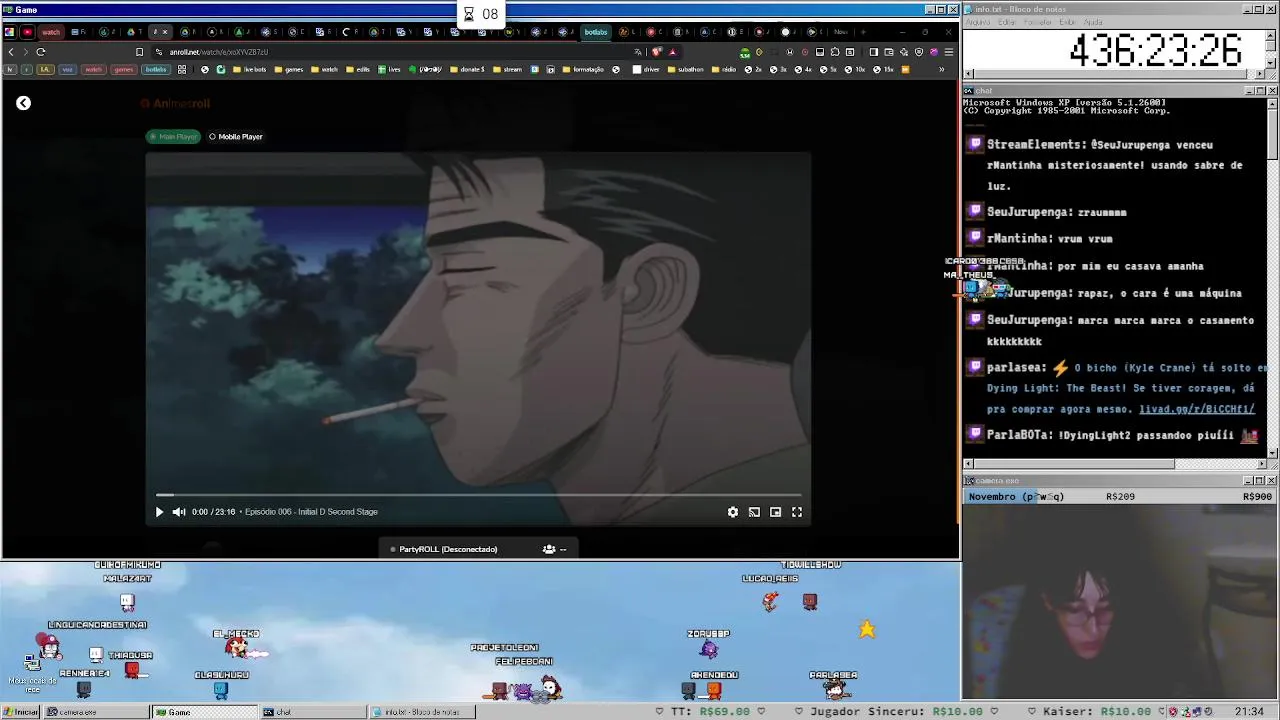Screen dimensions: 1280x720
Task: Open the video player settings gear
Action: (733, 512)
